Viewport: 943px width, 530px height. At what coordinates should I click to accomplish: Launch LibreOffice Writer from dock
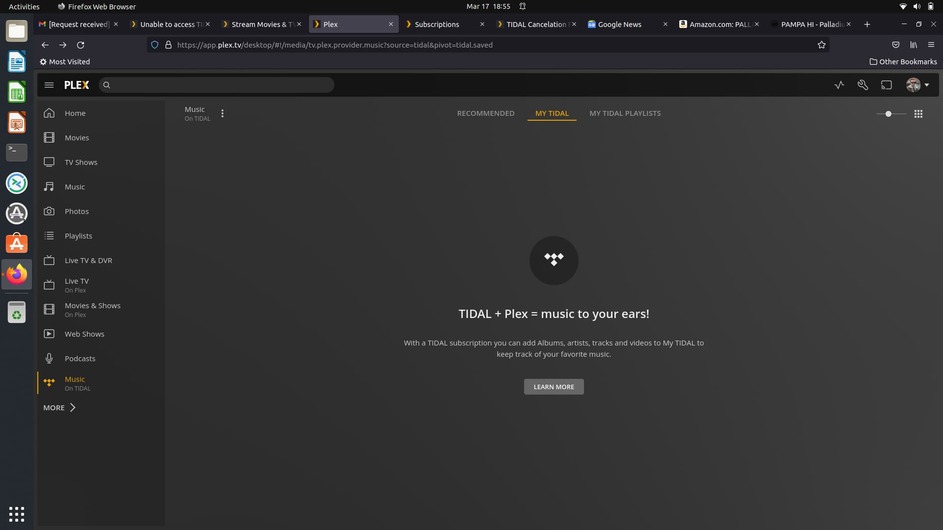click(x=17, y=61)
